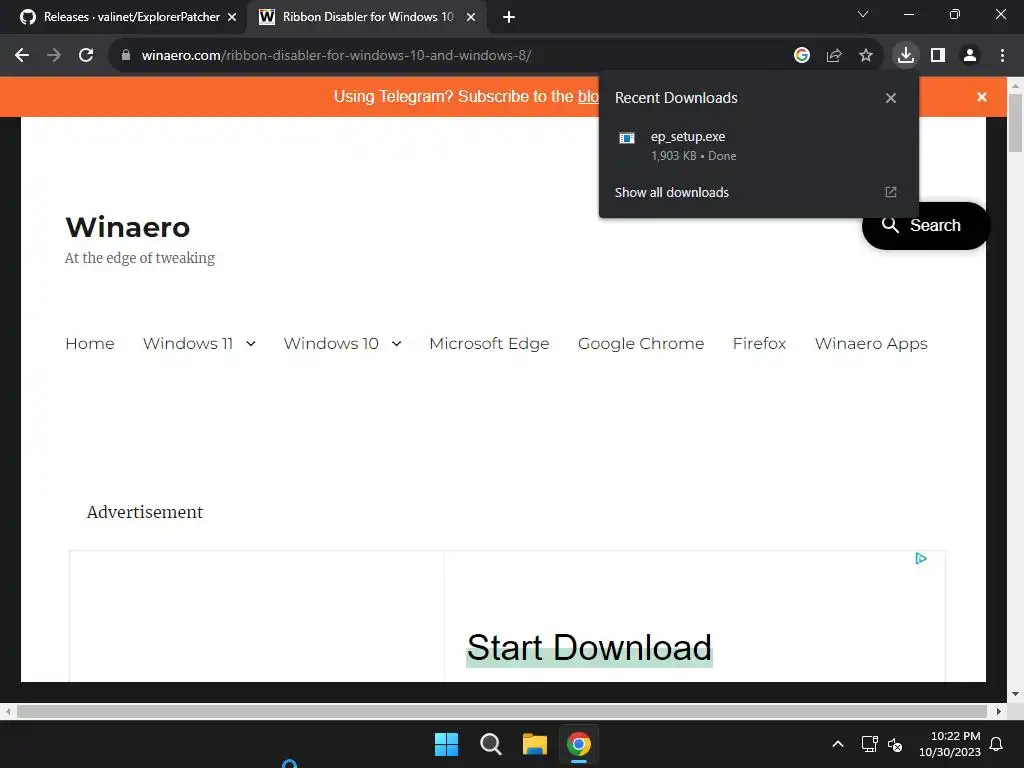This screenshot has height=768, width=1024.
Task: Open Firefox category
Action: coord(760,344)
